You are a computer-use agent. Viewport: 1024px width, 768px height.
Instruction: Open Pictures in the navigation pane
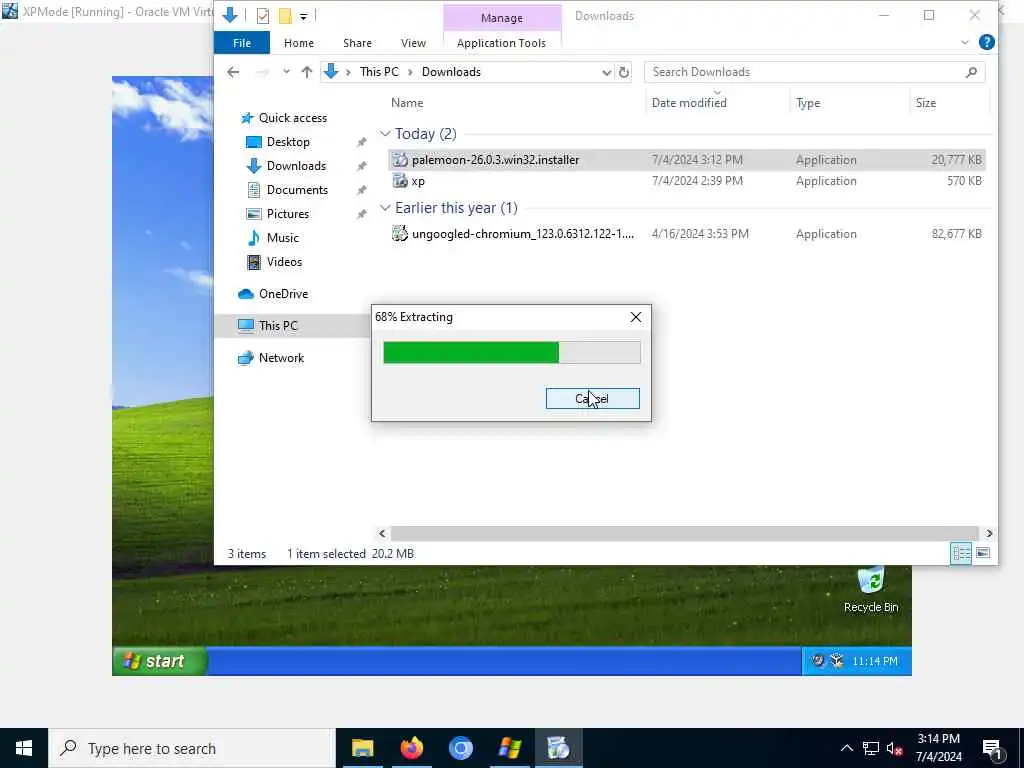[x=287, y=214]
